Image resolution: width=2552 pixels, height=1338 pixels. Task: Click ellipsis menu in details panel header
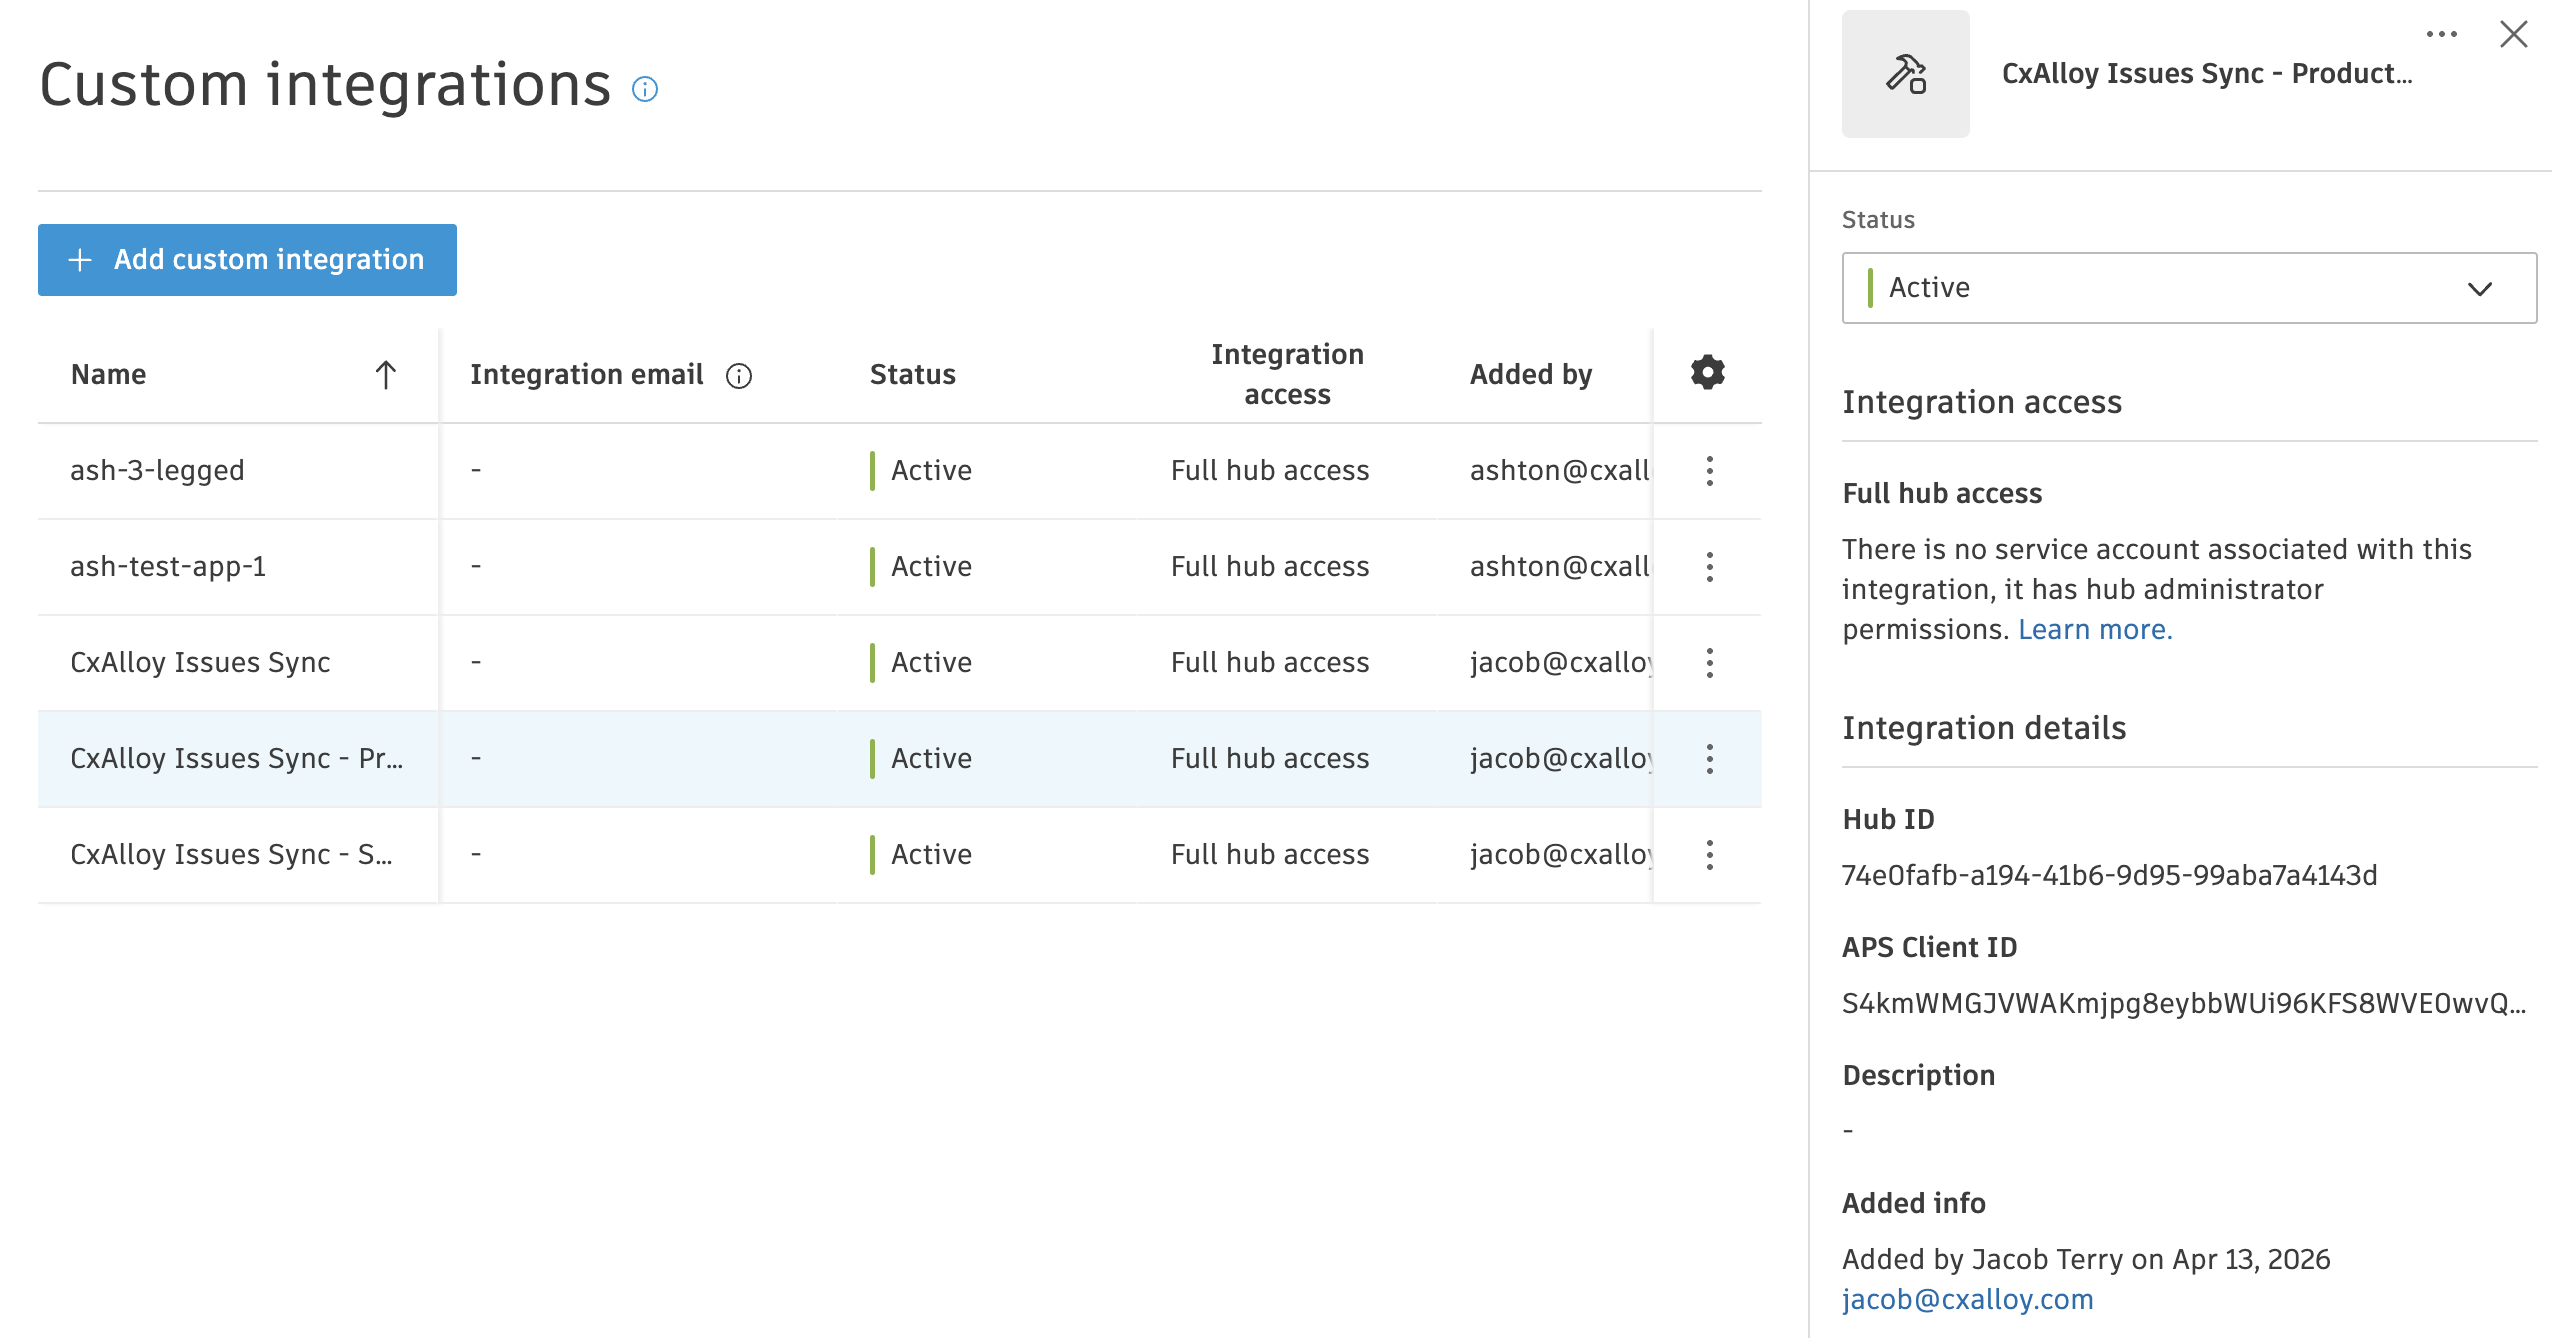point(2441,34)
